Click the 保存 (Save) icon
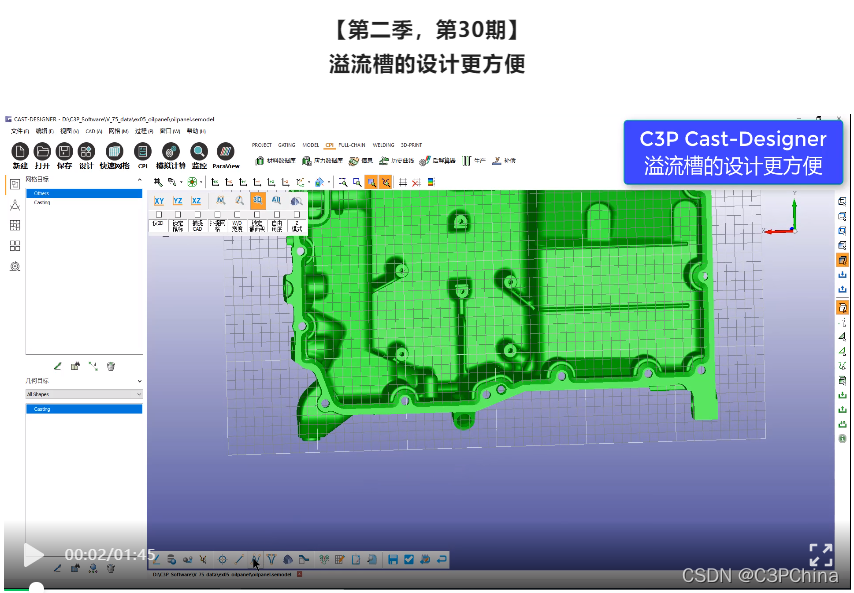 pos(64,151)
